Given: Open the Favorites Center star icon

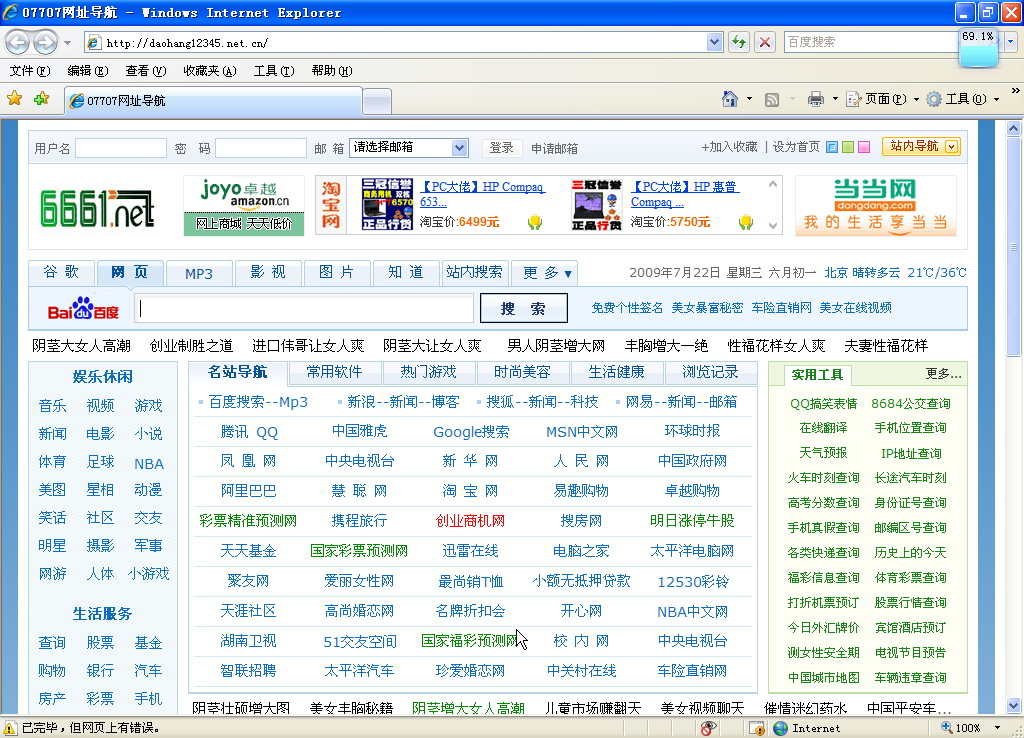Looking at the screenshot, I should tap(15, 99).
